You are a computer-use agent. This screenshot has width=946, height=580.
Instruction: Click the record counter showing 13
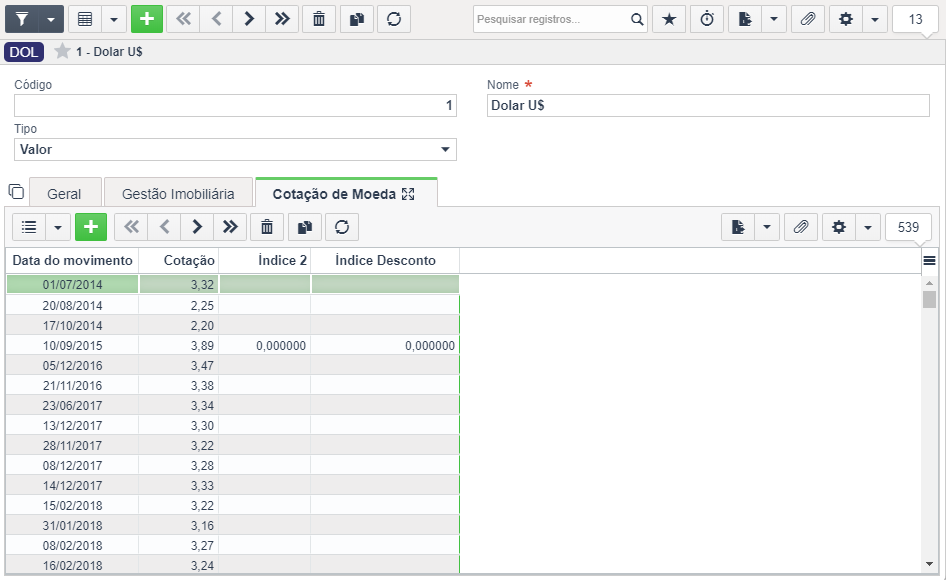point(915,19)
